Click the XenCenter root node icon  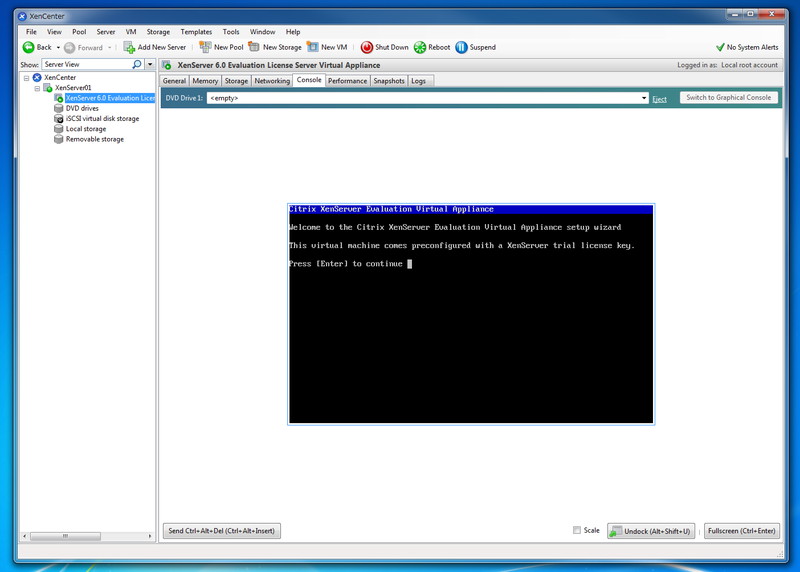37,78
